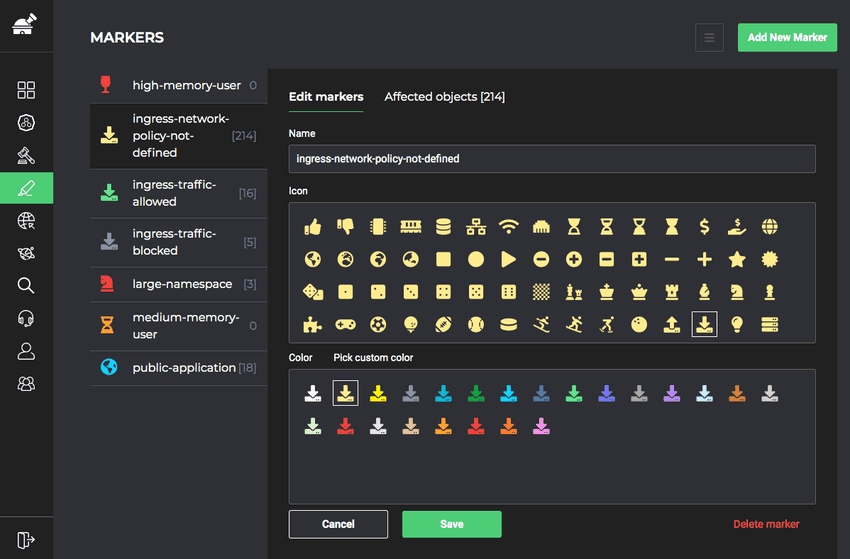The width and height of the screenshot is (850, 559).
Task: Open the hamburger menu beside Add New Marker
Action: tap(709, 38)
